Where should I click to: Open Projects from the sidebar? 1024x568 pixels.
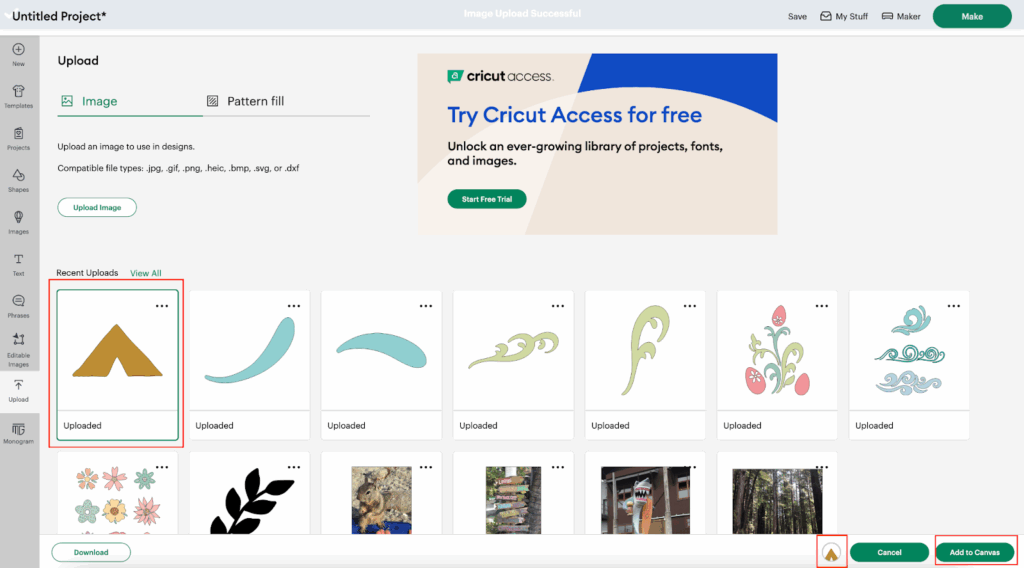pos(18,133)
